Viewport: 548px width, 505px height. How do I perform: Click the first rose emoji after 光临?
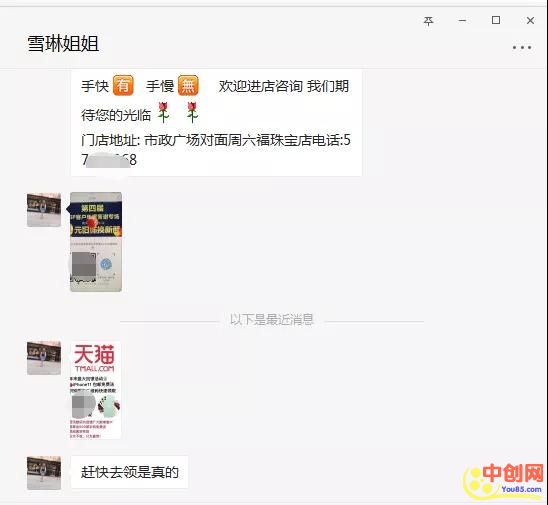[x=163, y=113]
